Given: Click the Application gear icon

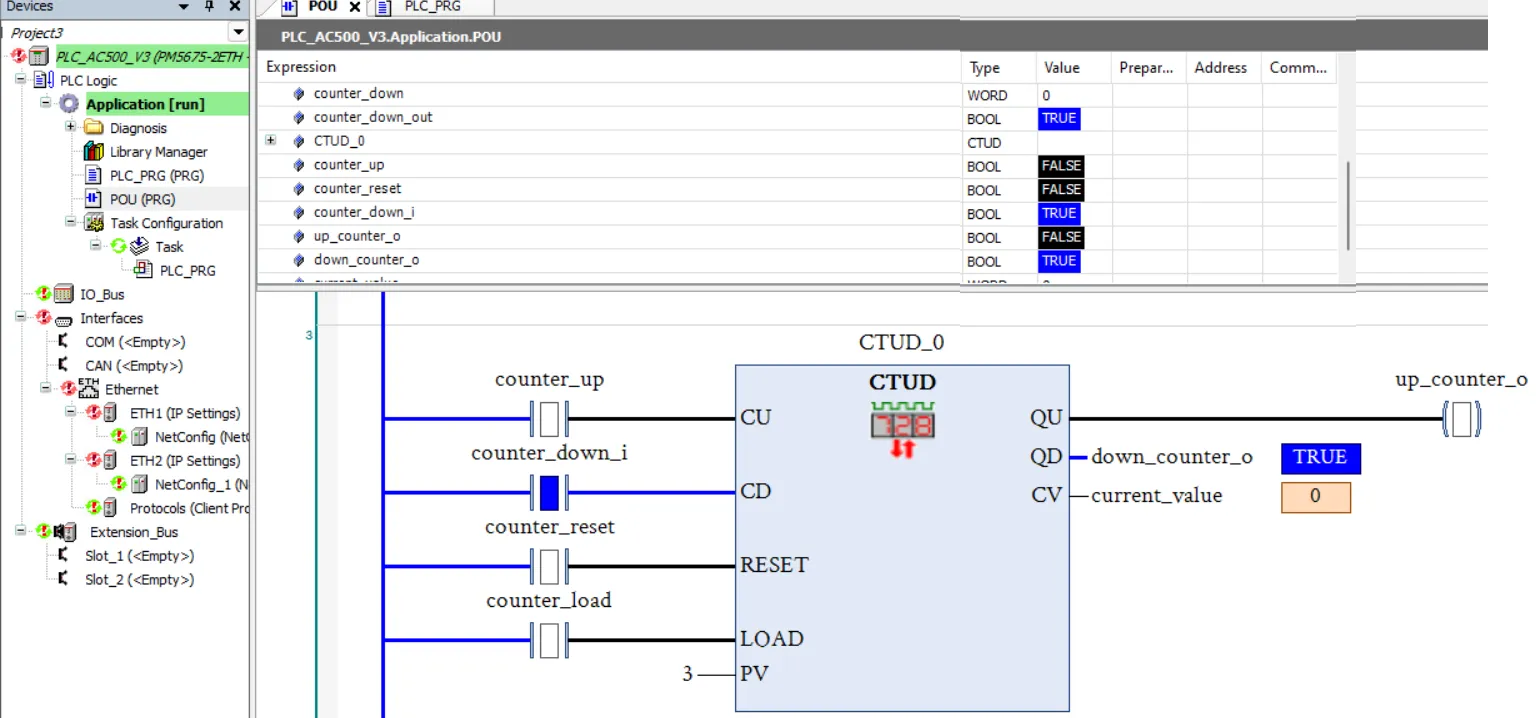Looking at the screenshot, I should pos(69,104).
